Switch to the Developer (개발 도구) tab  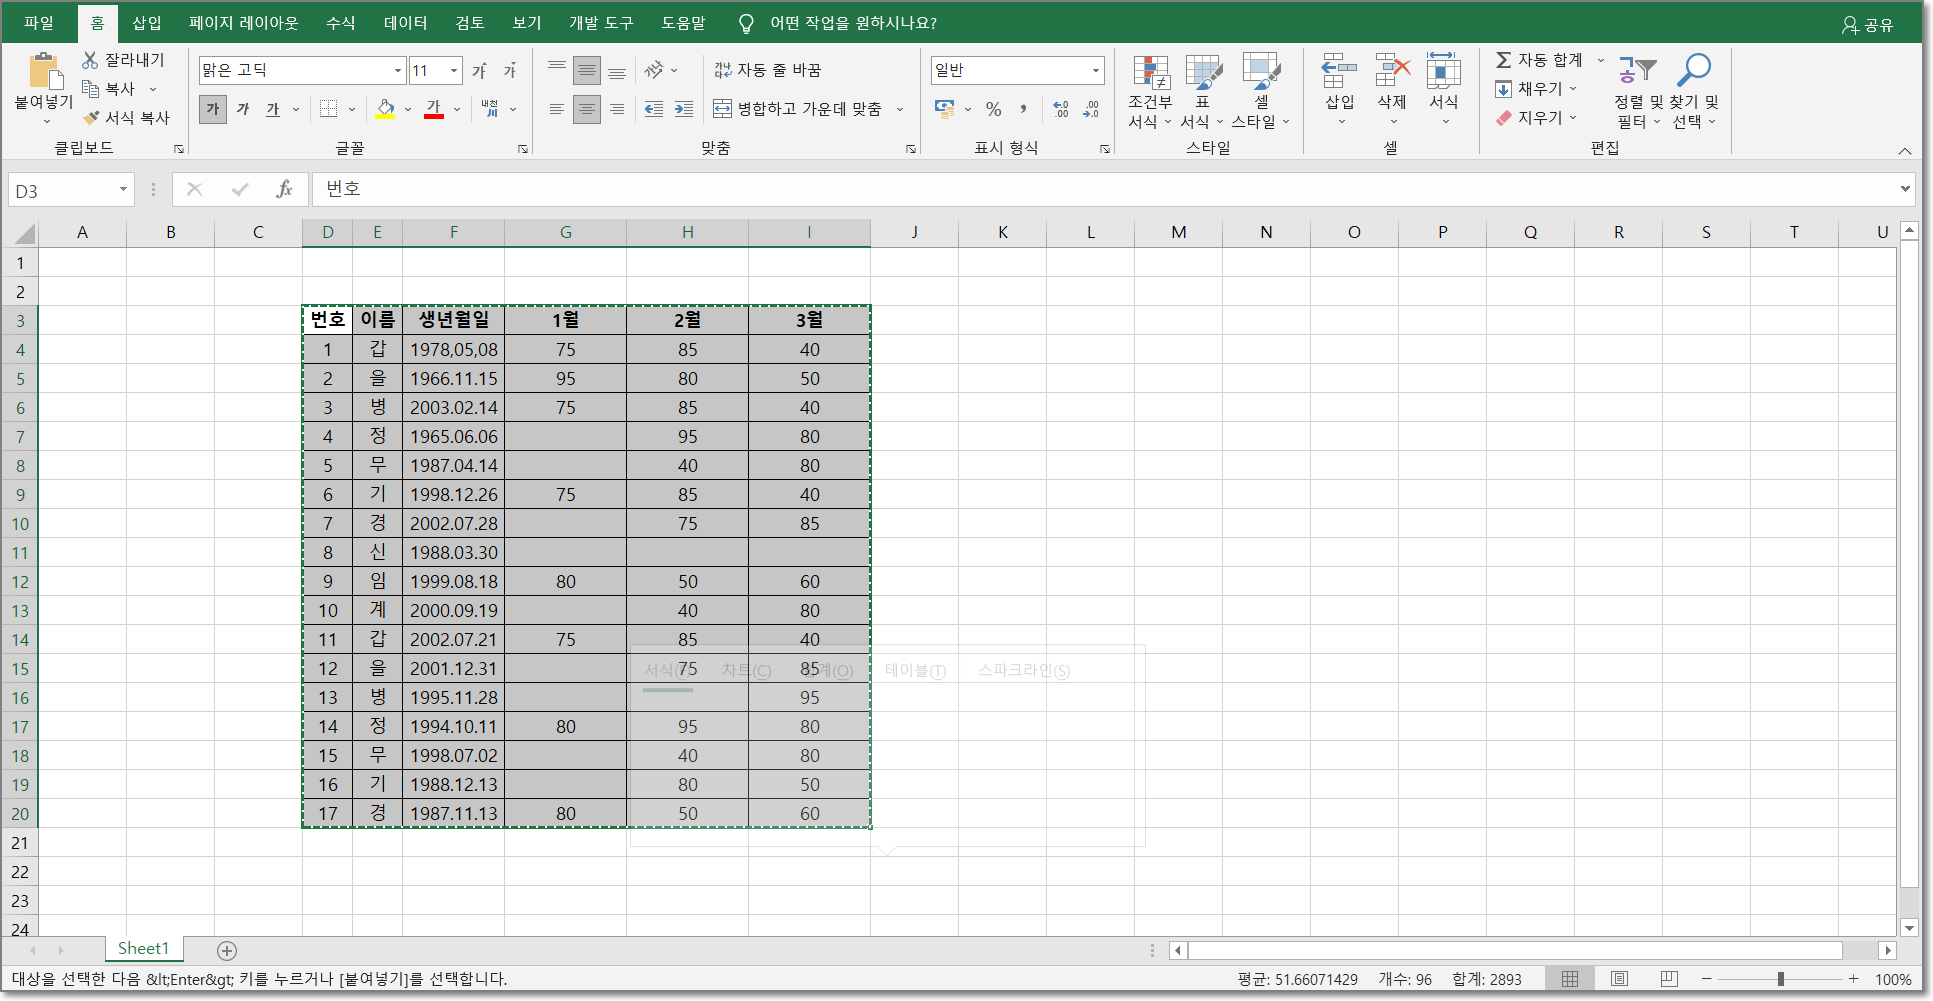601,23
